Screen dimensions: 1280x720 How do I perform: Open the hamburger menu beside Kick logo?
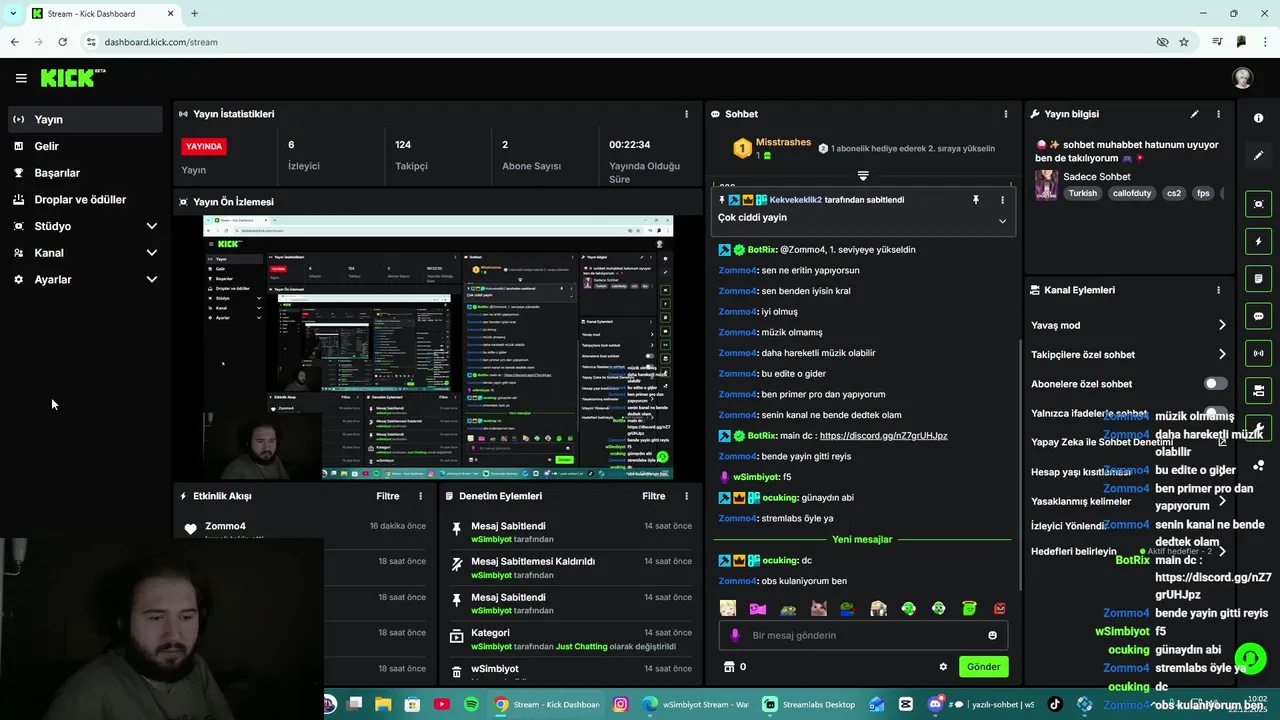click(21, 78)
